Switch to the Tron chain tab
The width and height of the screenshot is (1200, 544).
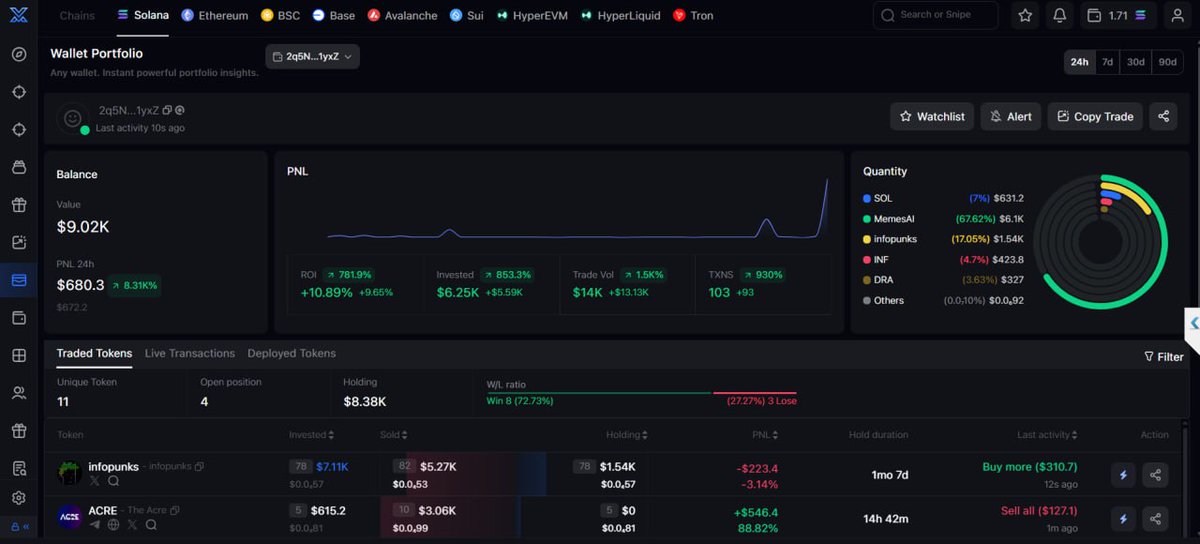point(693,16)
